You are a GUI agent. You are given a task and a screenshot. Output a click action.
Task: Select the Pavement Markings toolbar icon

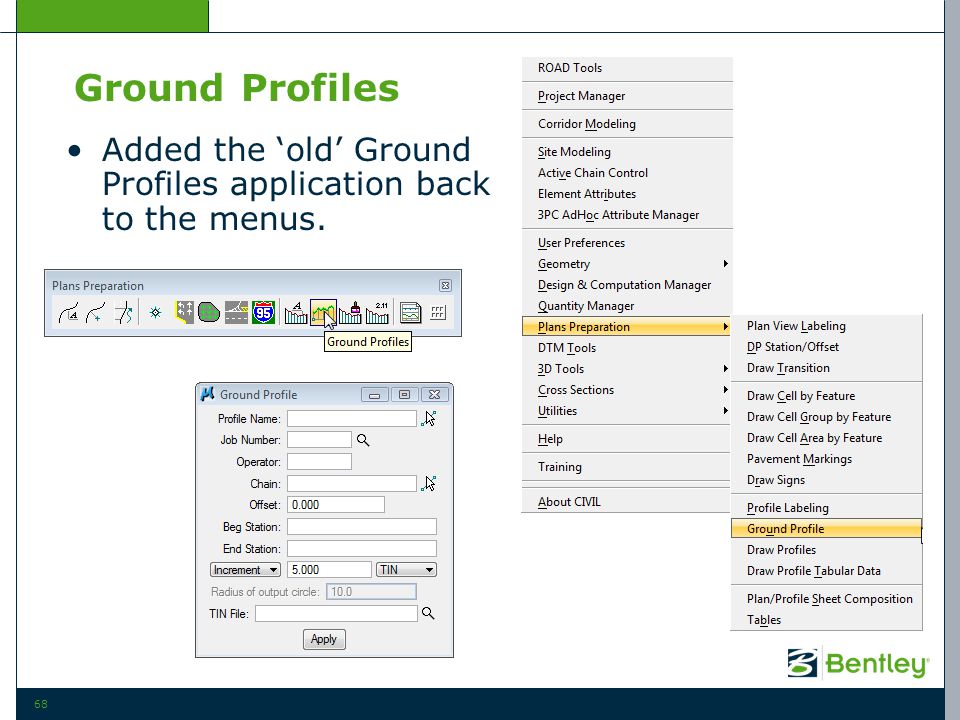pyautogui.click(x=236, y=313)
